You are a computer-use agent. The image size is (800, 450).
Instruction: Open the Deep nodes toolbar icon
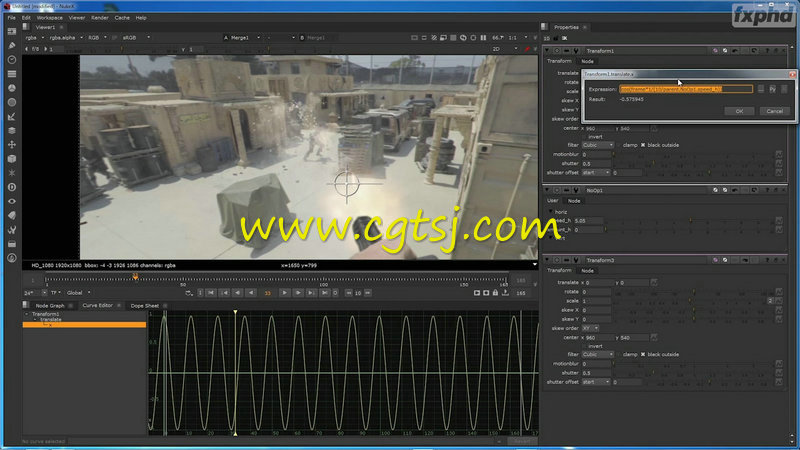tap(12, 187)
